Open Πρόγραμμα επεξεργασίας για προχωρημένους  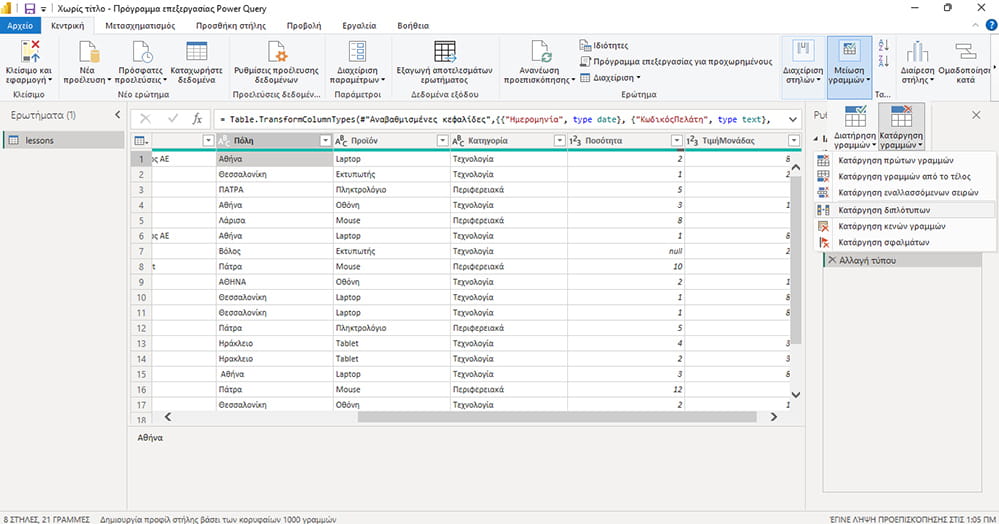675,62
